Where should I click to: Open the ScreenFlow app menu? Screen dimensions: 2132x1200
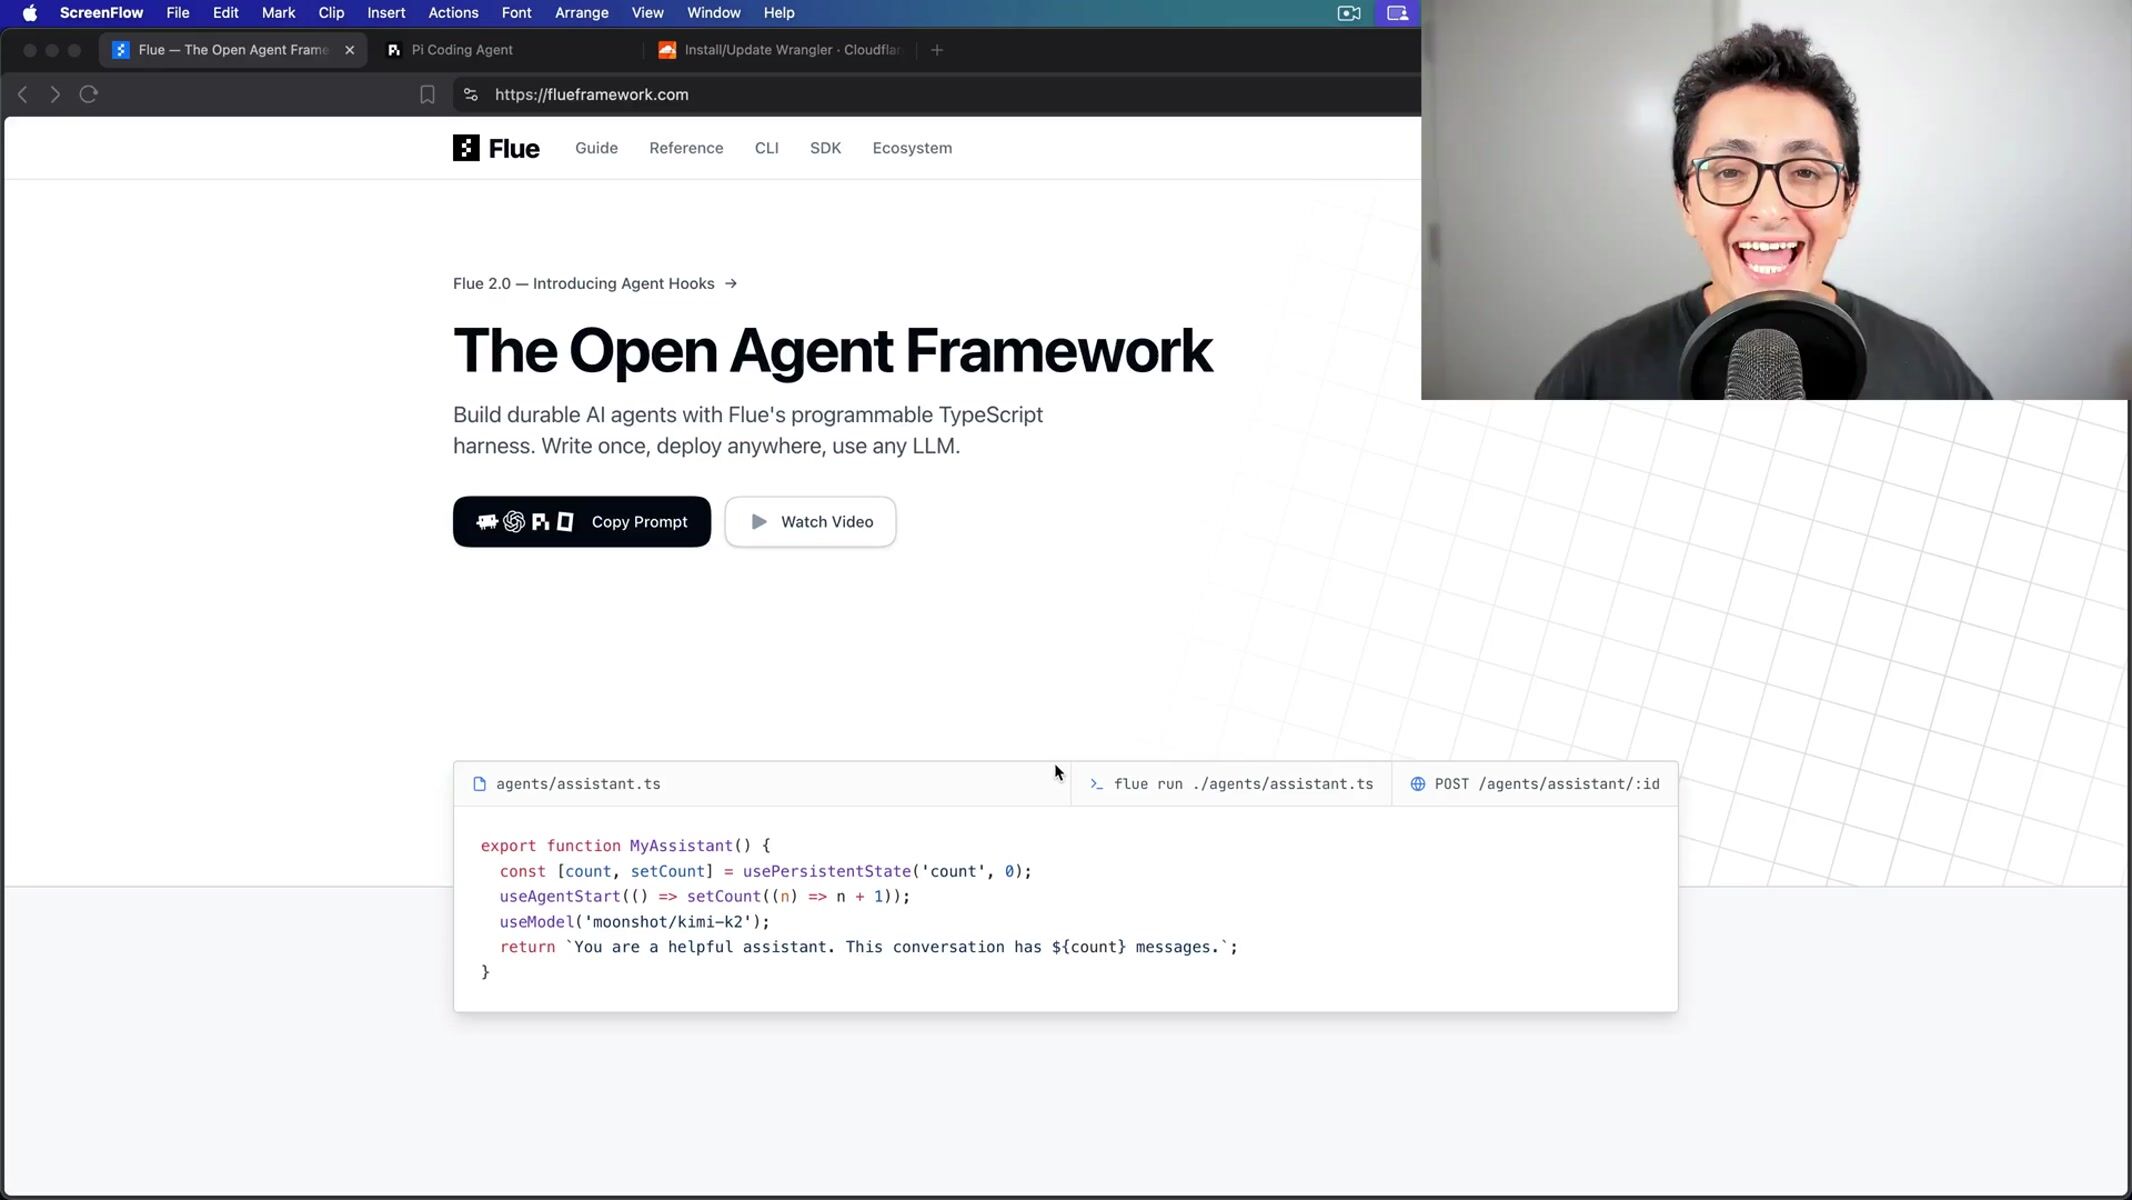101,13
